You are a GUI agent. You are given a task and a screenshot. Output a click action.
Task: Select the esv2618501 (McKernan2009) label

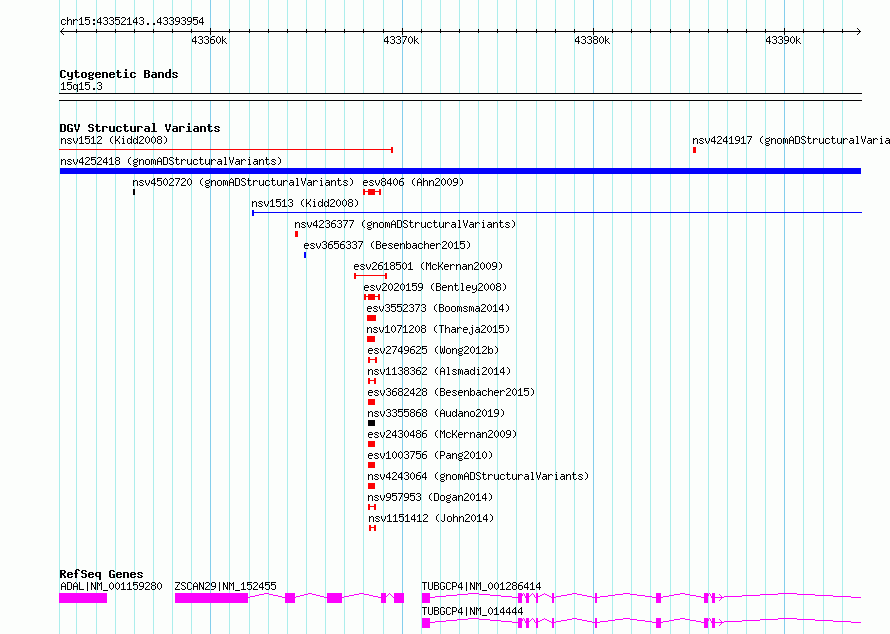(429, 266)
